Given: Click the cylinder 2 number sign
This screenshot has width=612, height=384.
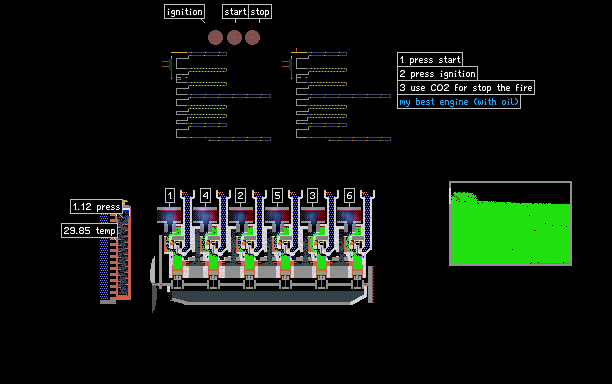Looking at the screenshot, I should coord(240,196).
